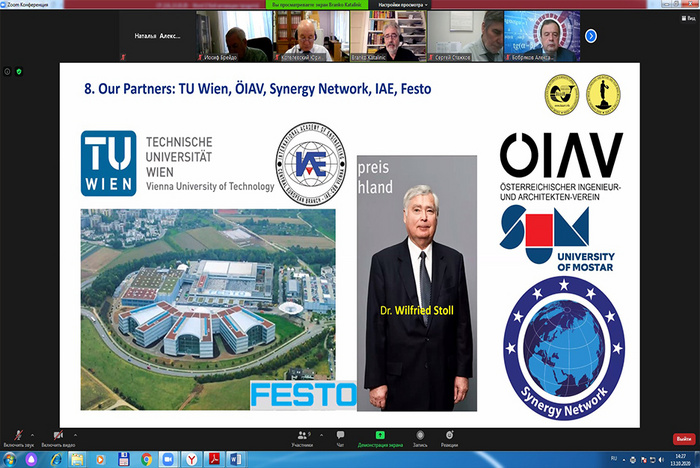Switch to Zoom taskbar icon
700x468 pixels.
tap(168, 460)
